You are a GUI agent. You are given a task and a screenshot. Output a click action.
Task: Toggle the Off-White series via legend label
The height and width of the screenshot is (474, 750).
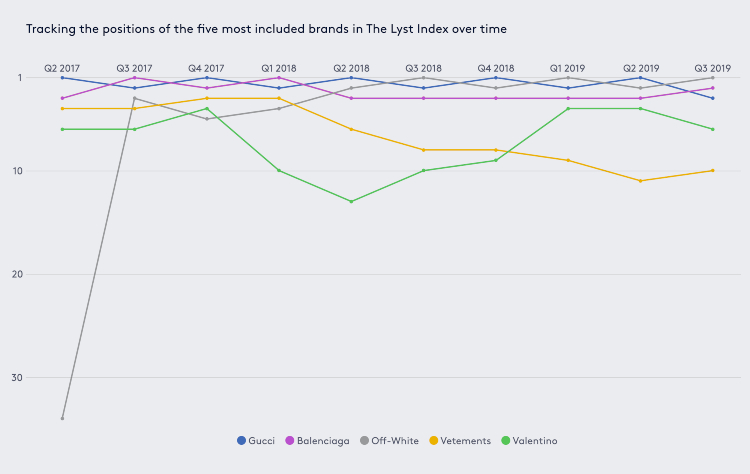[x=395, y=441]
